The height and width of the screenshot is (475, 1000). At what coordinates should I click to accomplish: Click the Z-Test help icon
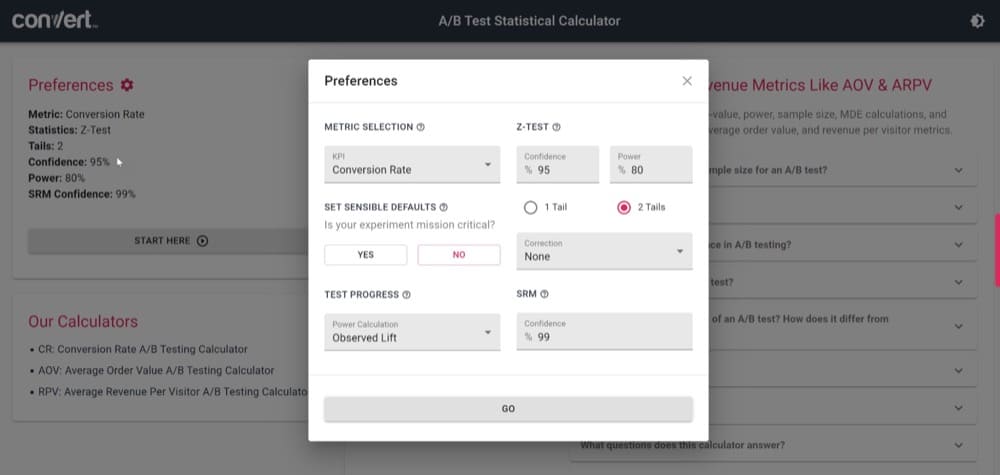556,127
